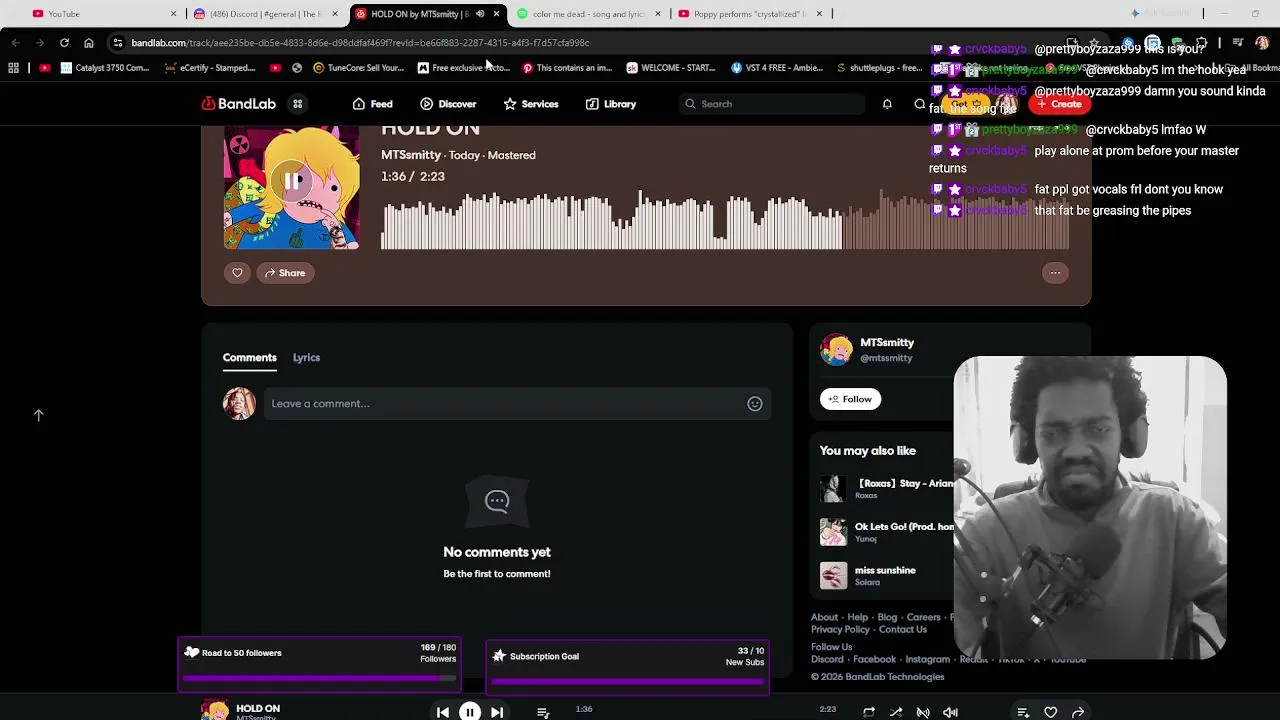Open the play queue
Viewport: 1280px width, 720px height.
[x=543, y=712]
